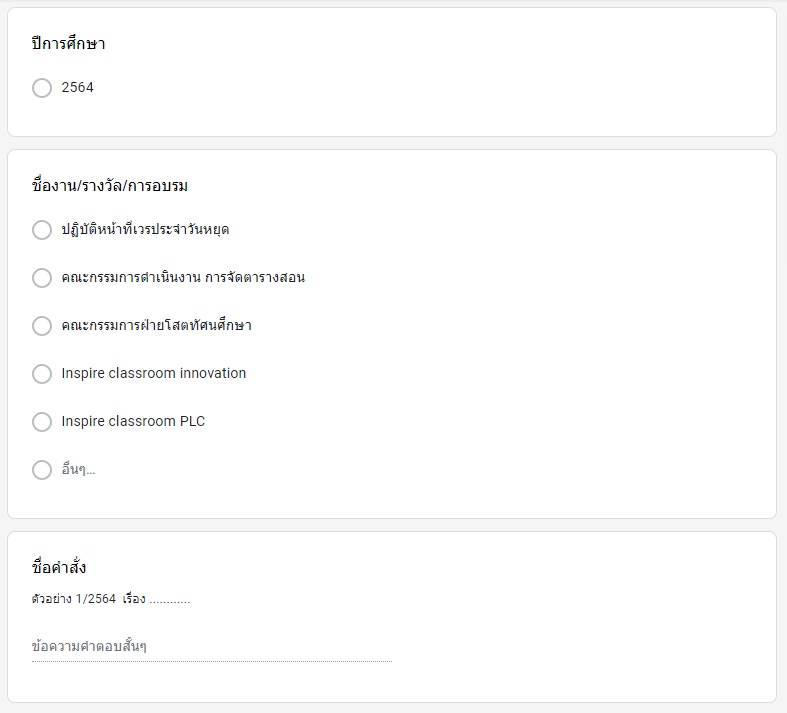
Task: Select the อื่นๆ (other) radio circle
Action: (x=42, y=470)
